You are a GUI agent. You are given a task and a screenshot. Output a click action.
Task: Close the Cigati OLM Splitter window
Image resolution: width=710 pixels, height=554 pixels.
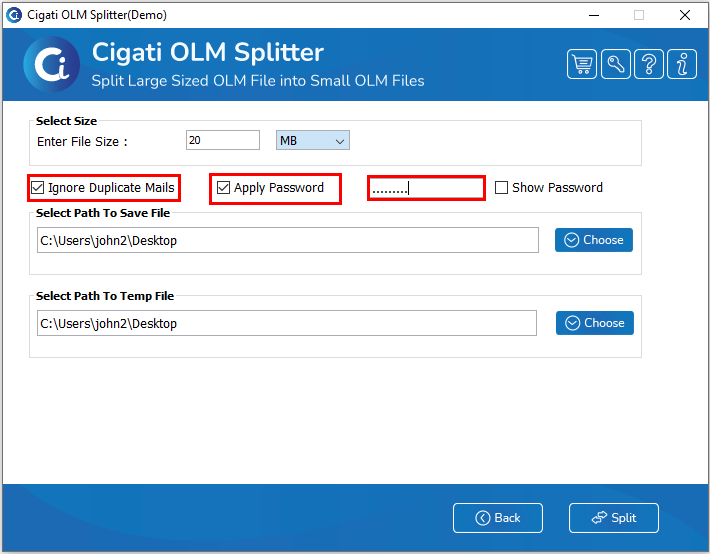(x=685, y=15)
